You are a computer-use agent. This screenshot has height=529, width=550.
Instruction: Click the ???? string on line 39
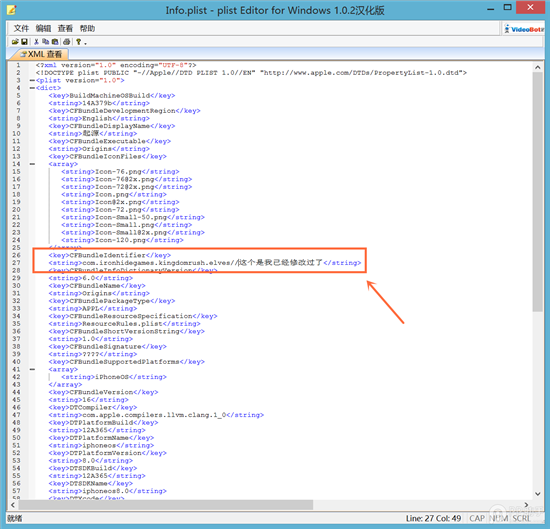(x=93, y=354)
